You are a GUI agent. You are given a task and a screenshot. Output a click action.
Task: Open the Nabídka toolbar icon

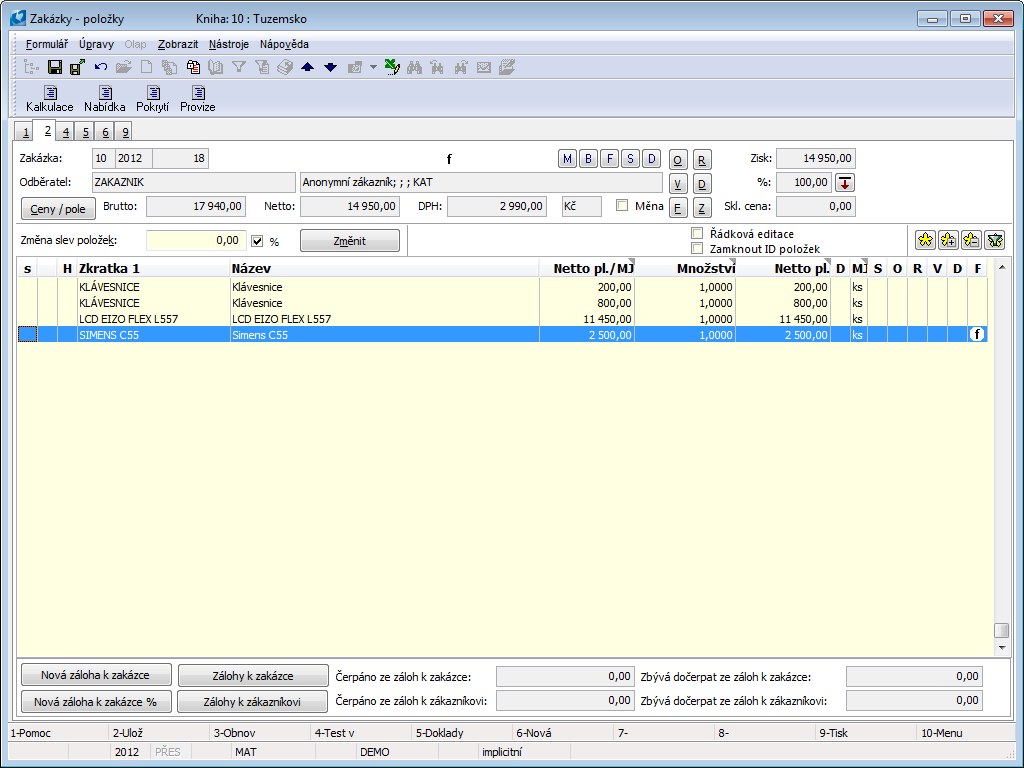(x=104, y=98)
